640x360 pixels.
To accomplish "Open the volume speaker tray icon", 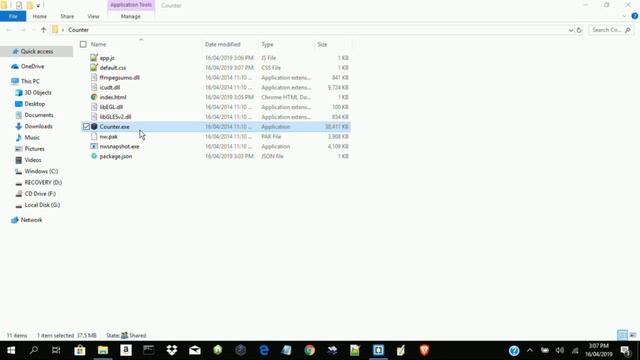I will pyautogui.click(x=560, y=350).
